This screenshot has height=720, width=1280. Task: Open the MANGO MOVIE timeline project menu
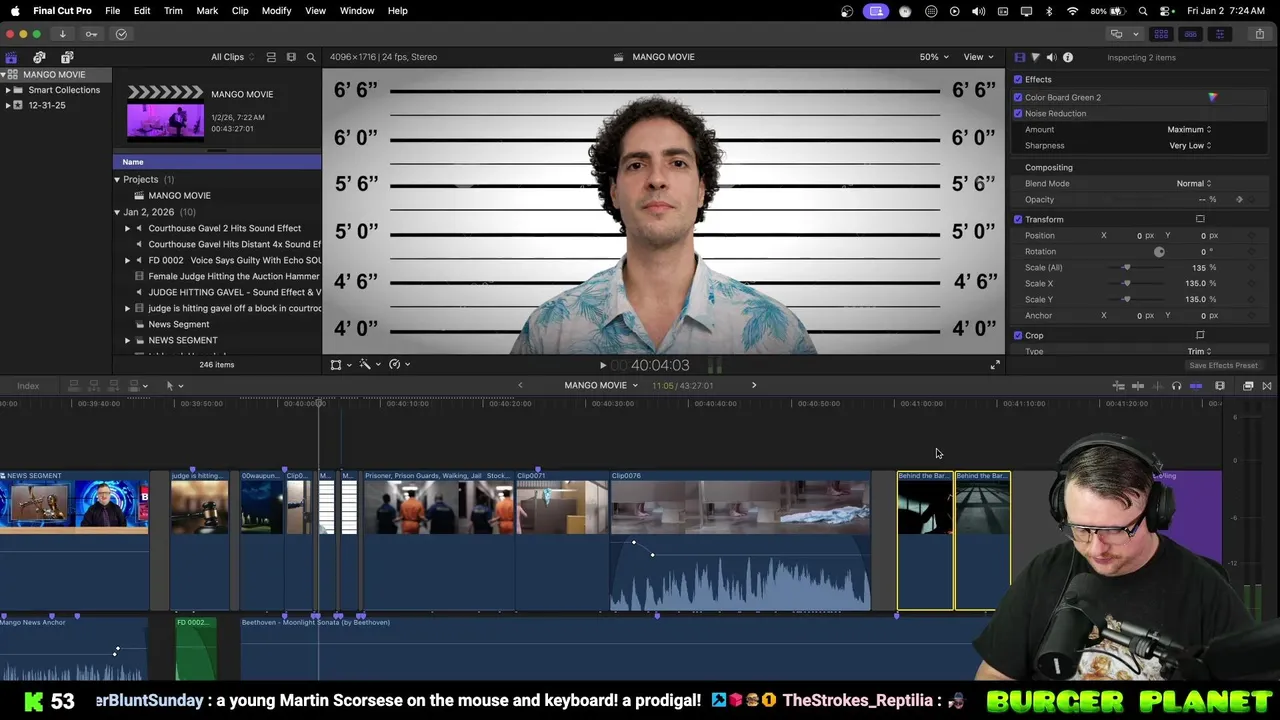pos(601,386)
